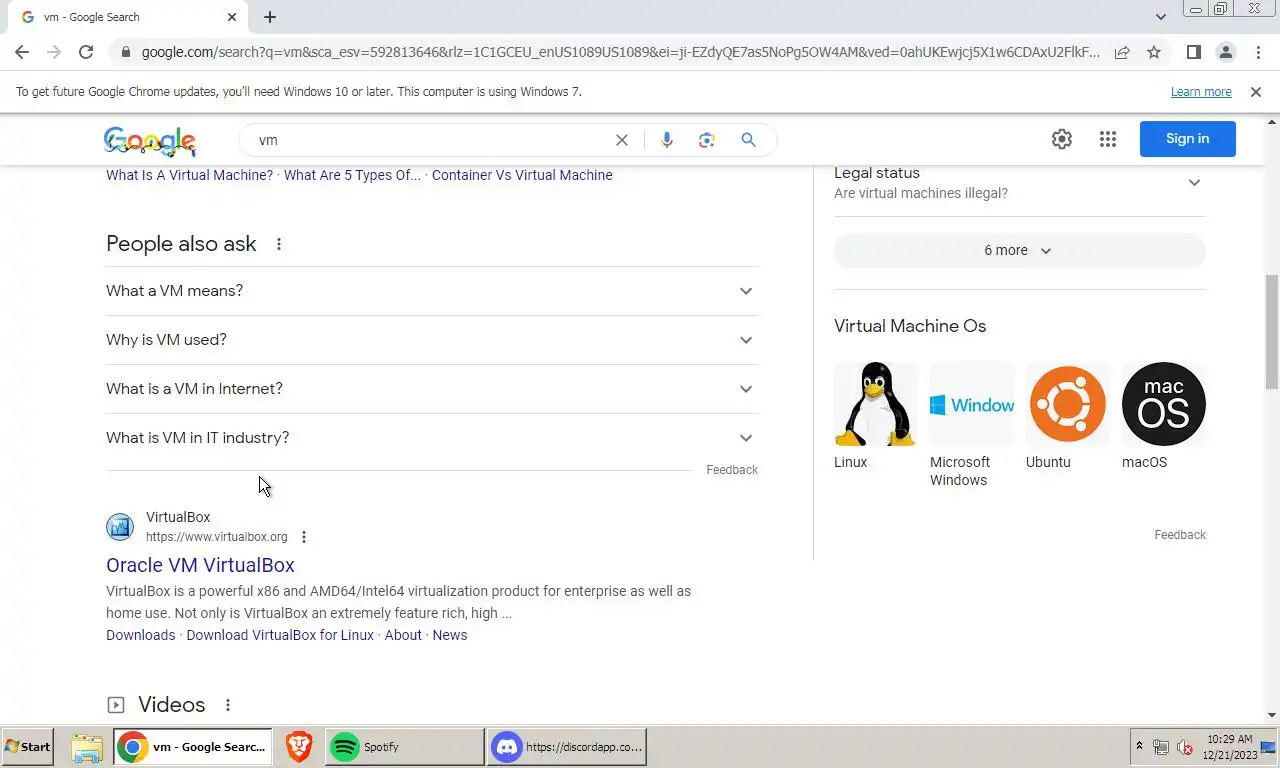1280x768 pixels.
Task: Dismiss the Chrome update notification bar
Action: coord(1256,92)
